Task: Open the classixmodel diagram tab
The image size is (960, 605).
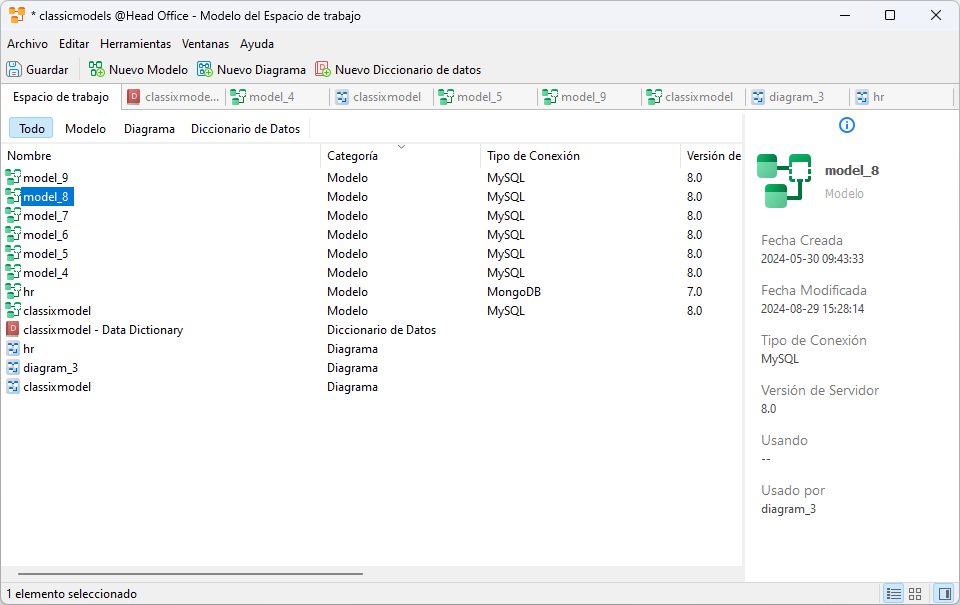Action: point(381,97)
